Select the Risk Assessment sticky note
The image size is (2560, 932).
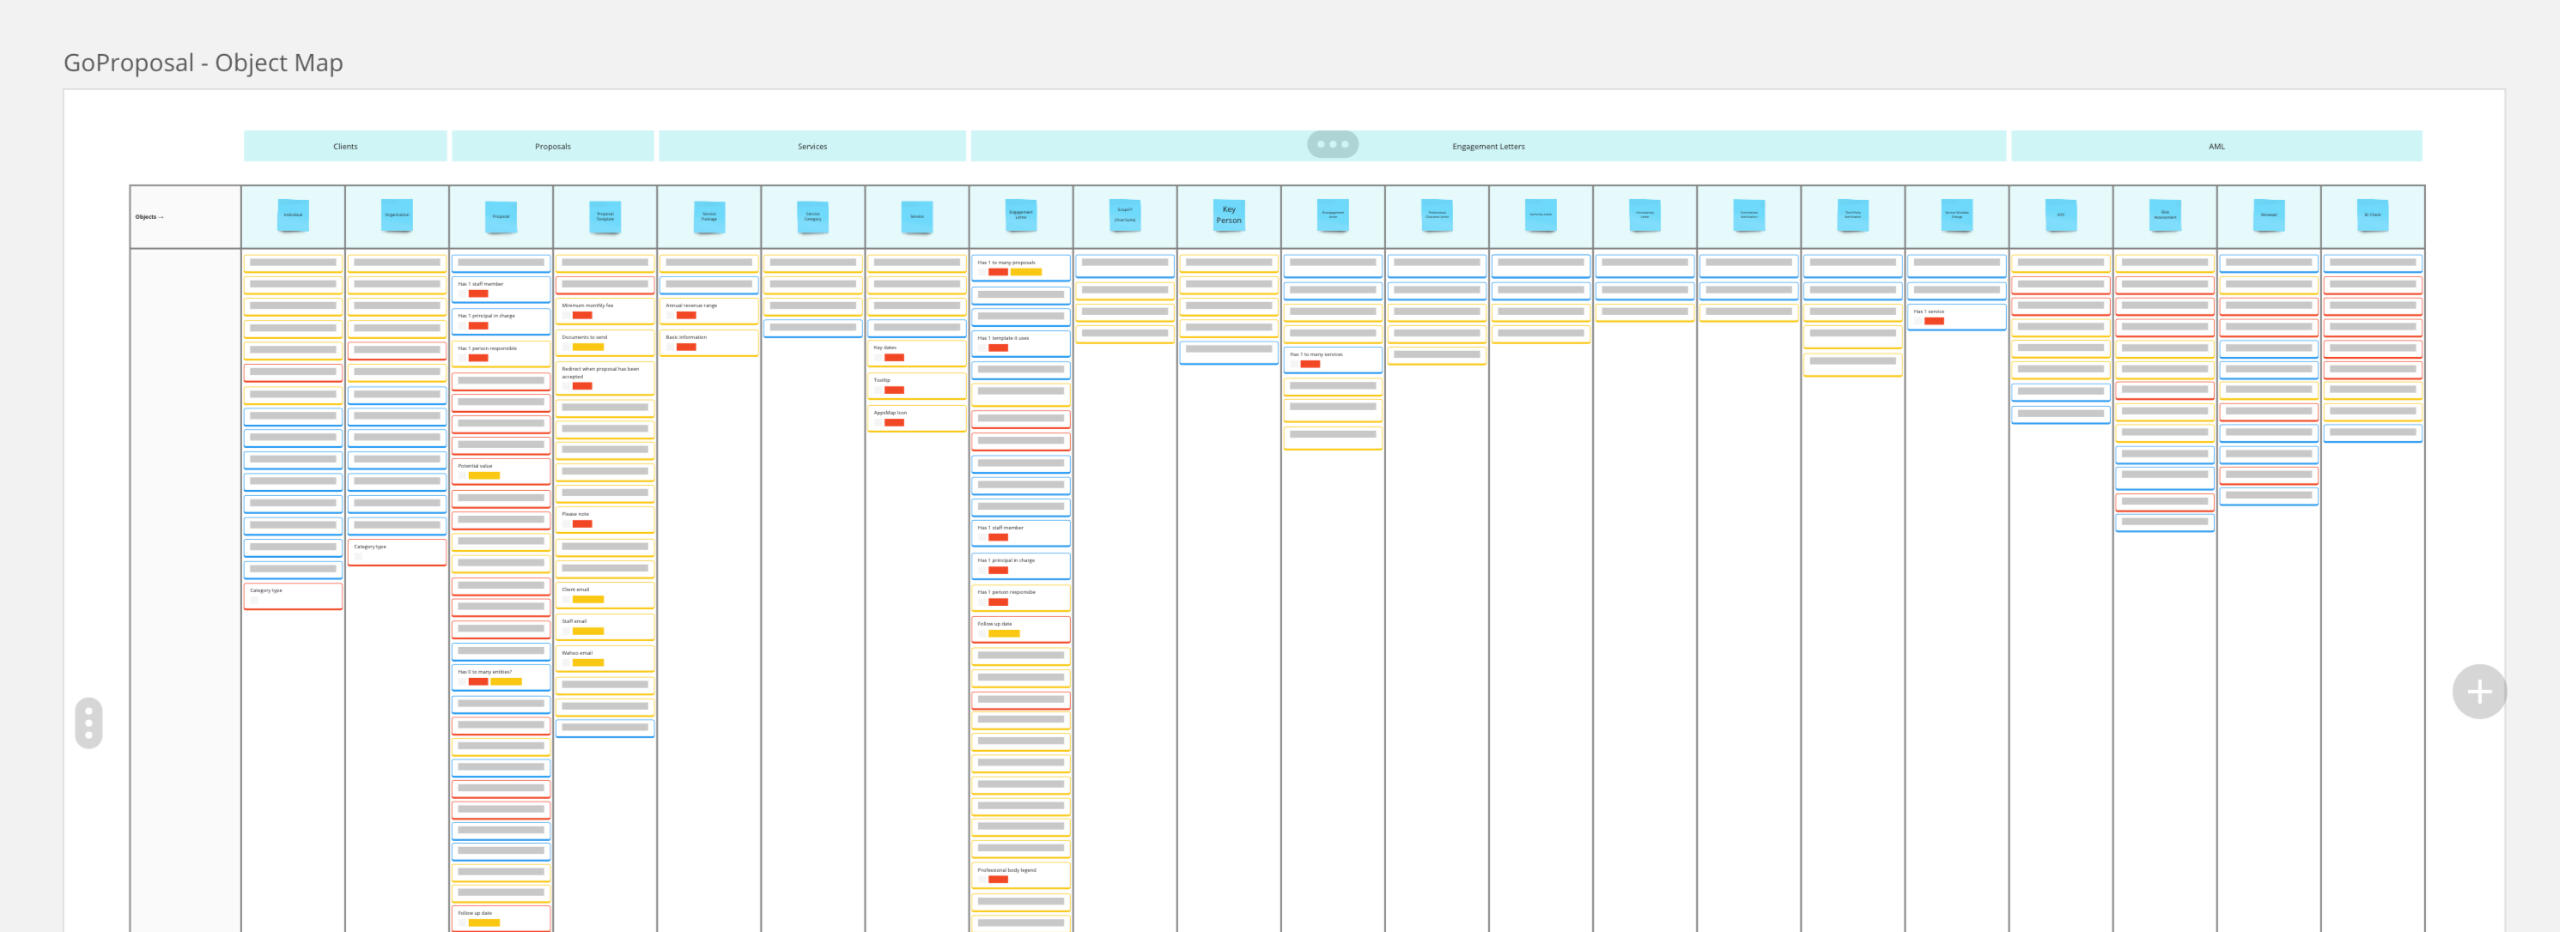2165,215
